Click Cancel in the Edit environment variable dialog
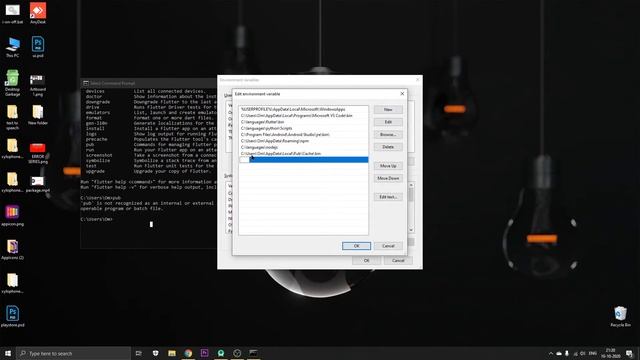 pyautogui.click(x=388, y=246)
